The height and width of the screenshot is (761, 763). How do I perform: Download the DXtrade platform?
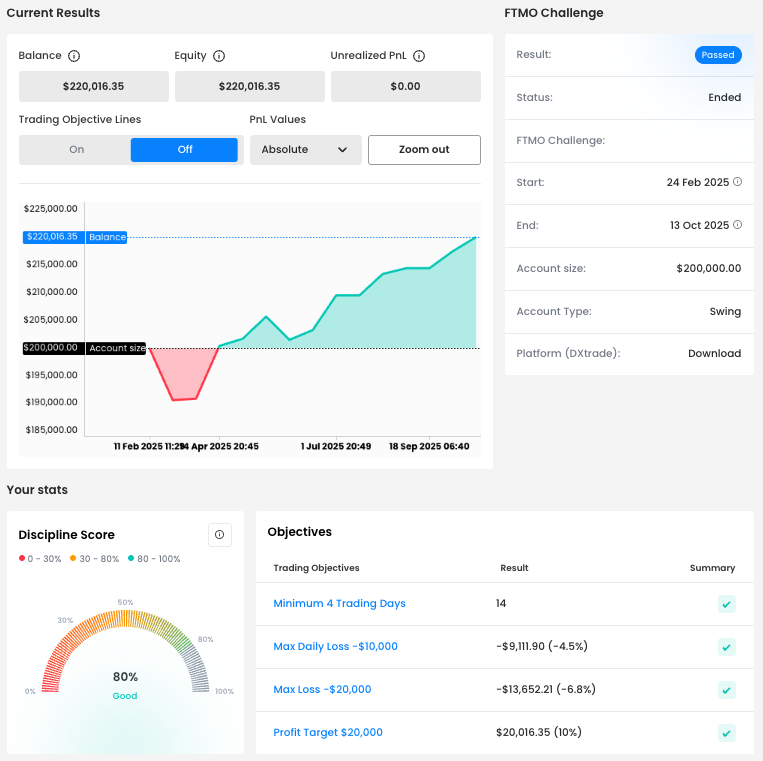(714, 354)
